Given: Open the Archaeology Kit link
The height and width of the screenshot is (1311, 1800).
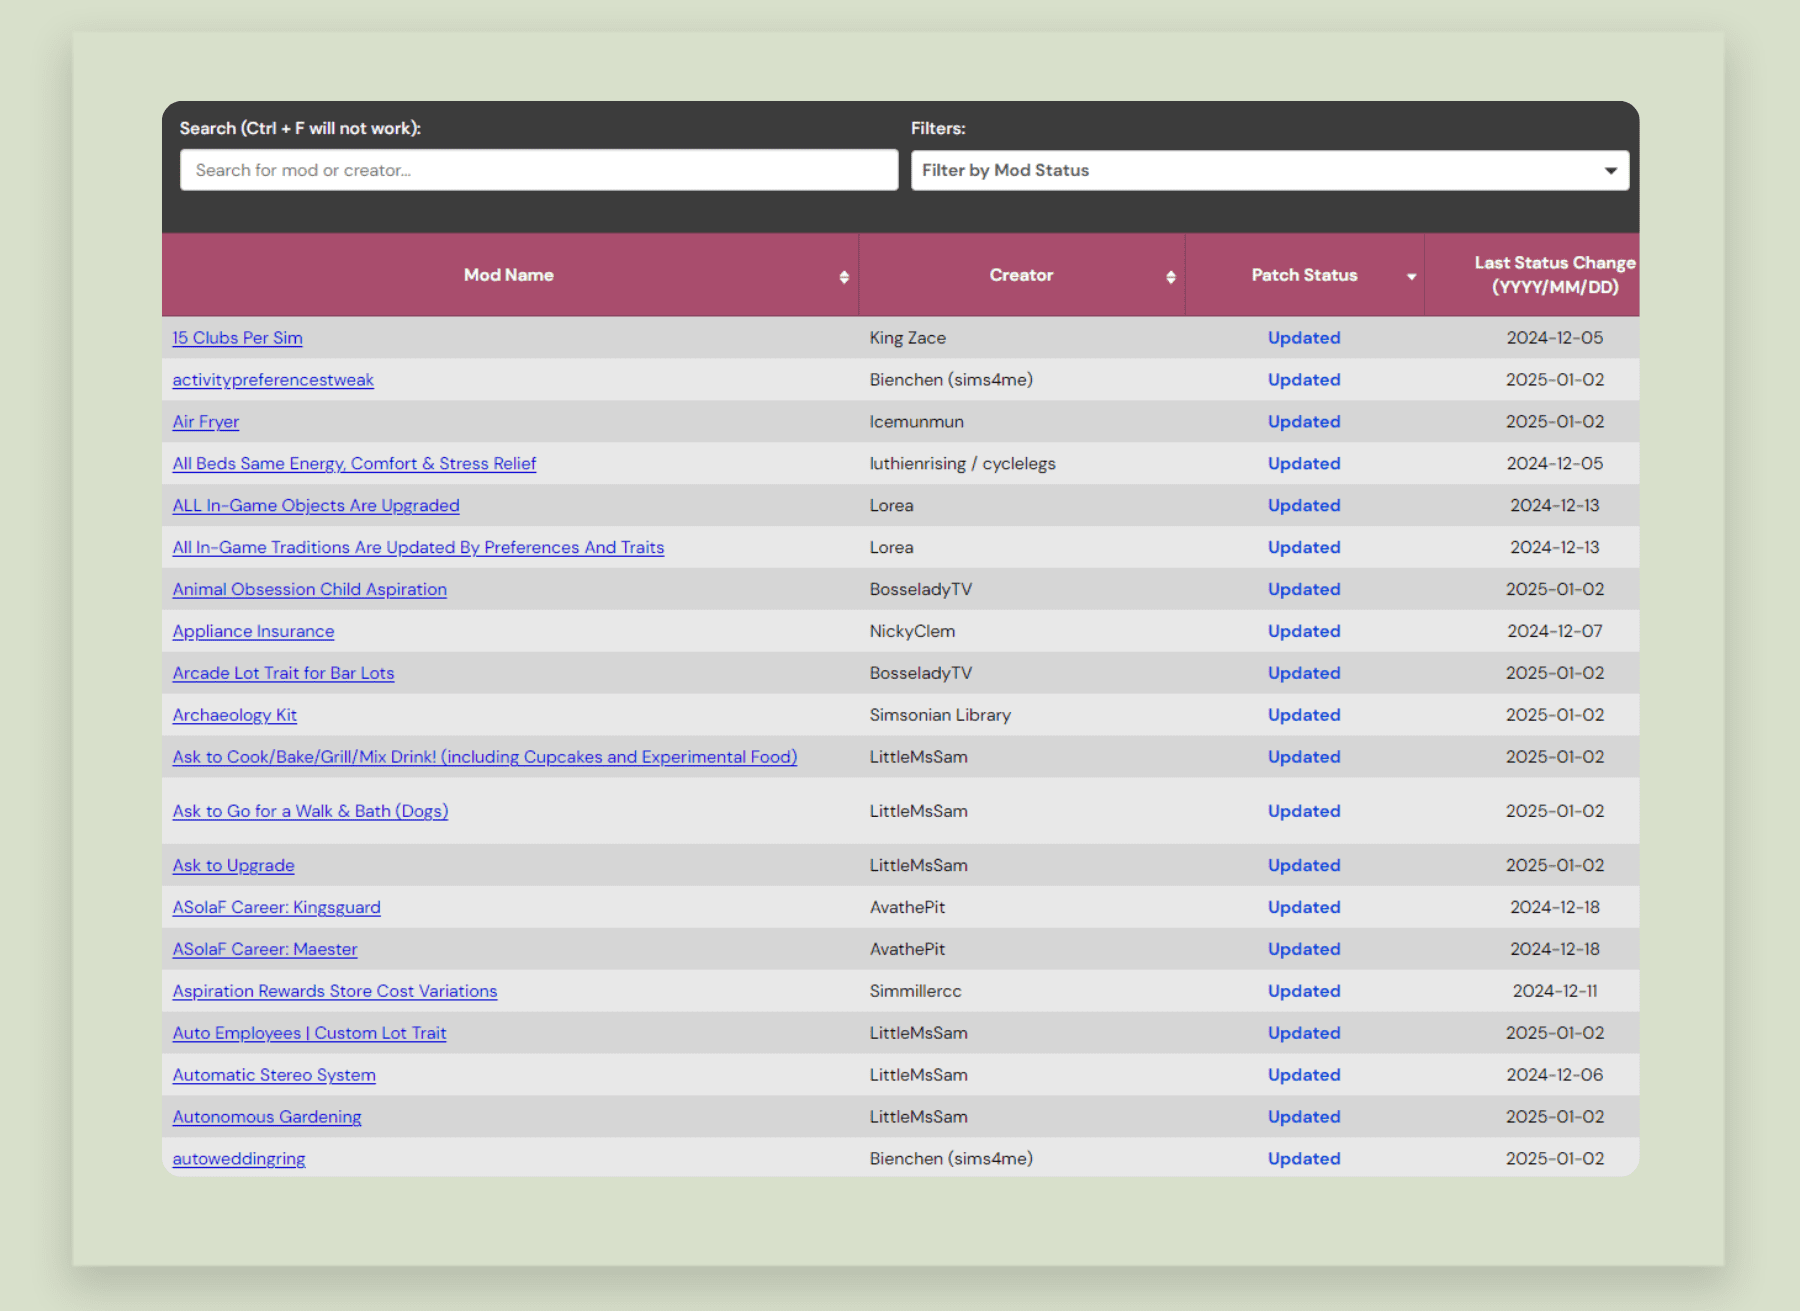Looking at the screenshot, I should 235,716.
